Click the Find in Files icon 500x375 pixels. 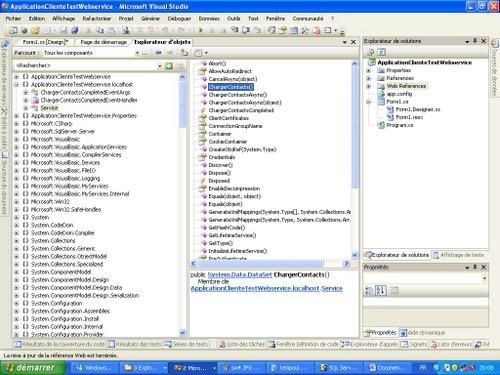coord(125,31)
